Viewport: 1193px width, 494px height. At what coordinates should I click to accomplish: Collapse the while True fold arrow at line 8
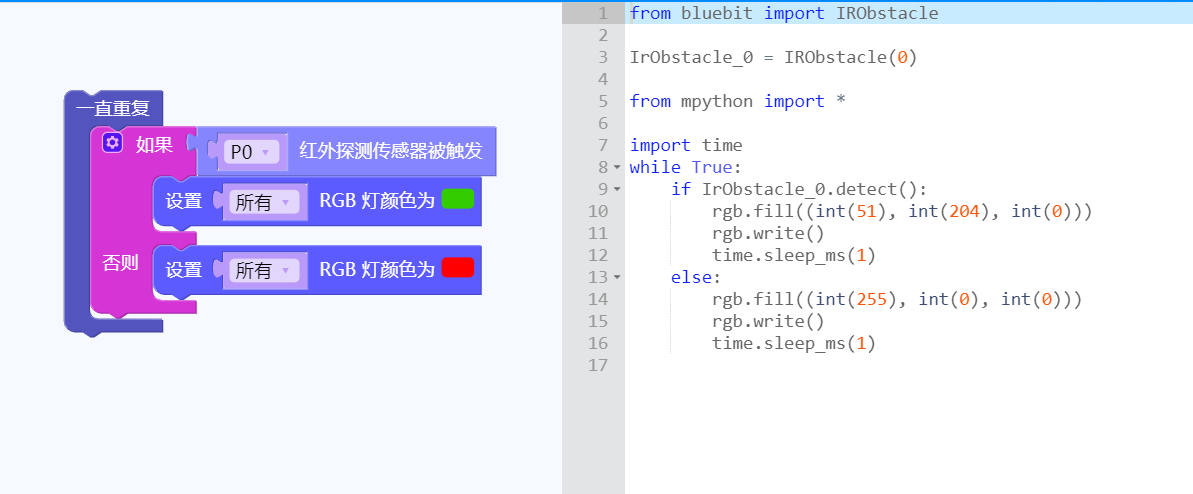(x=617, y=167)
